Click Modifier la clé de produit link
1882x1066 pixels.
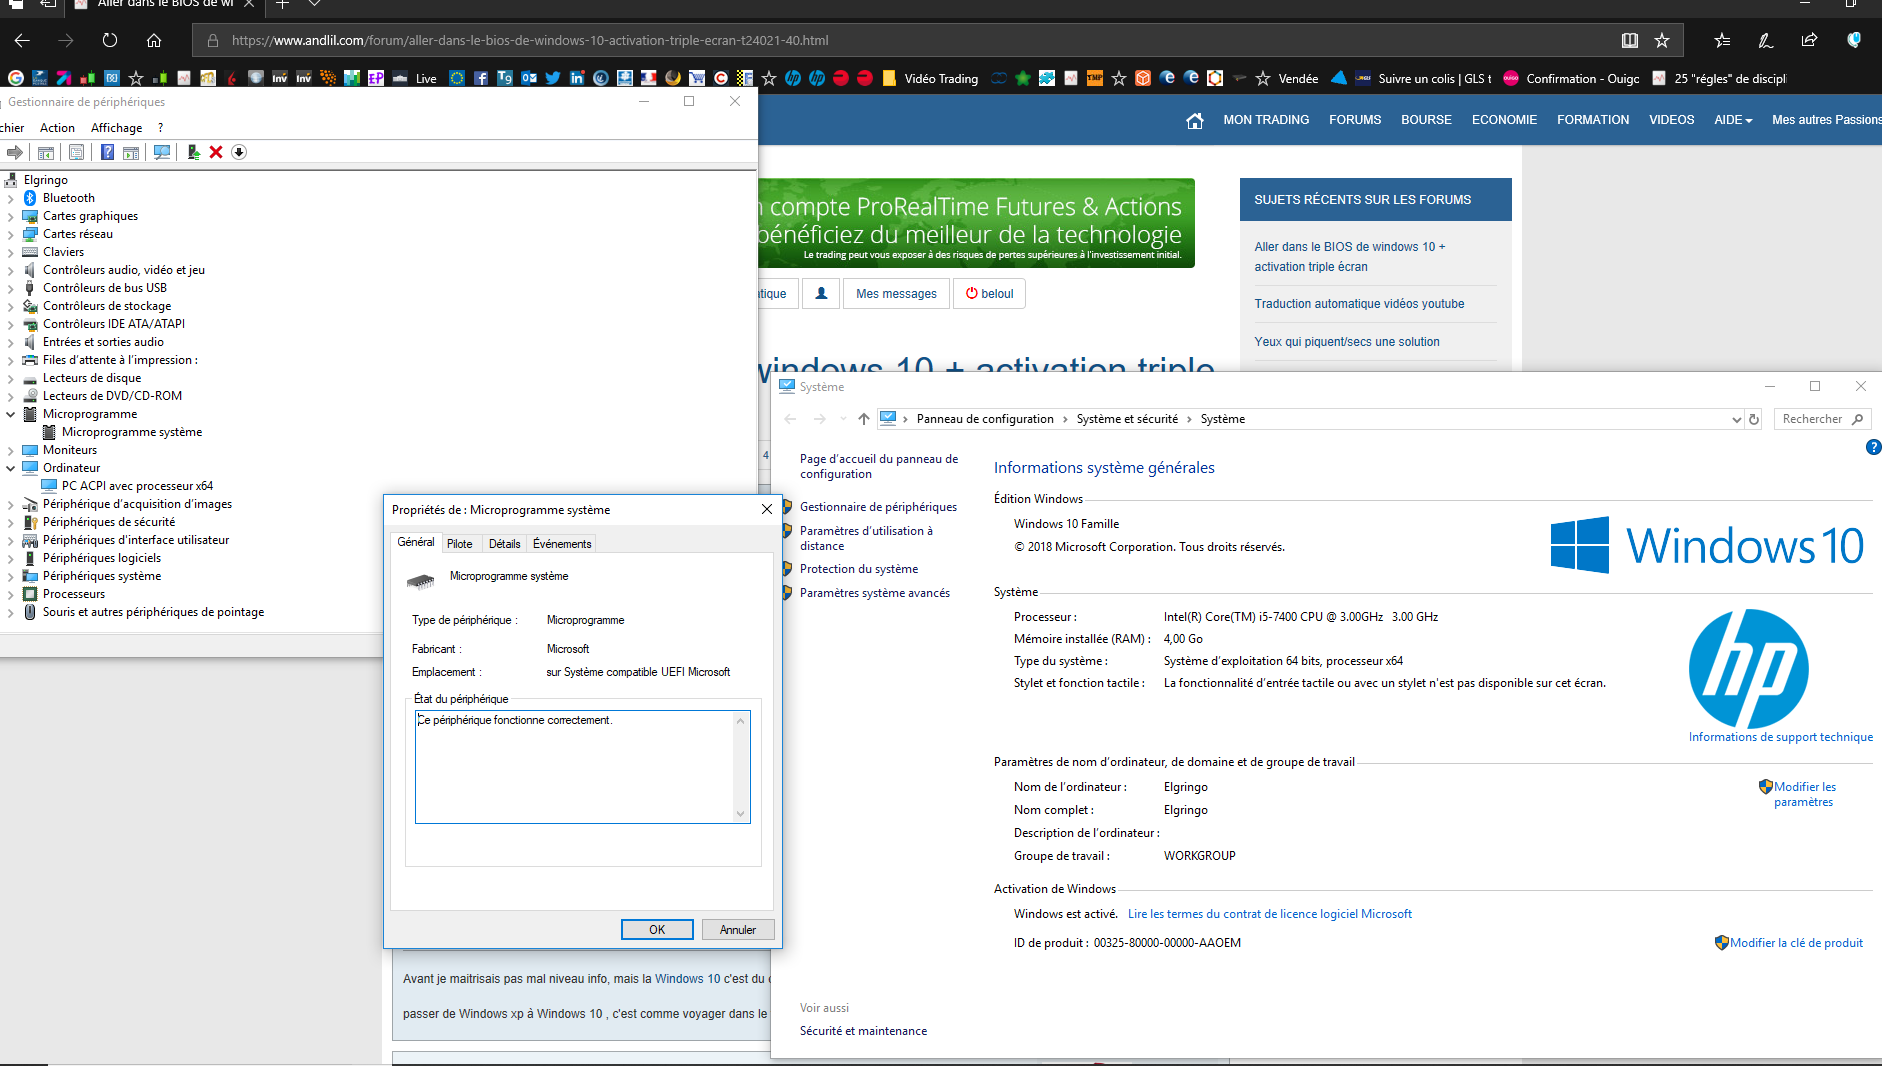[1796, 943]
